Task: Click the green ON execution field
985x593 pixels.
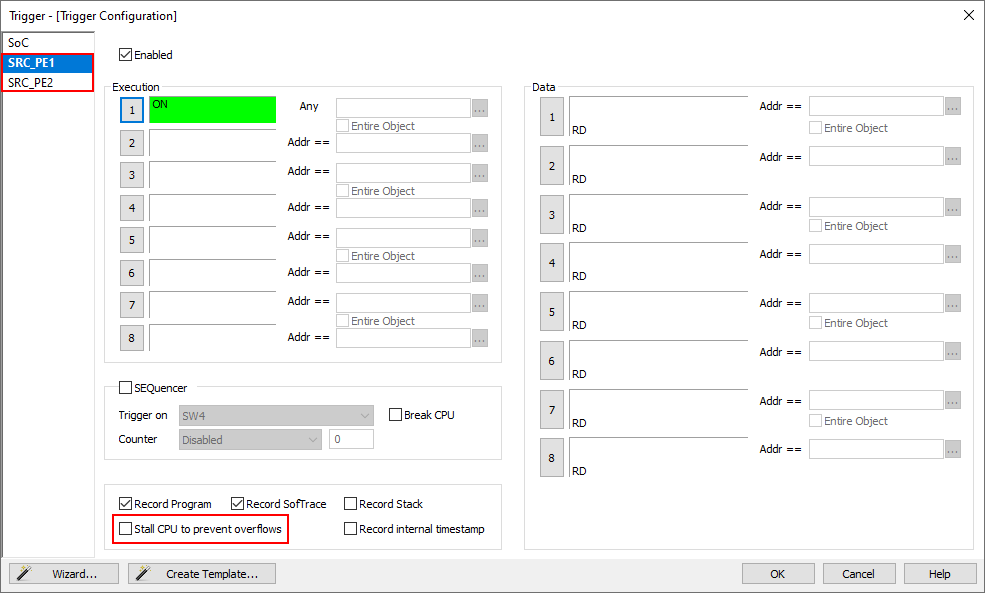Action: click(x=212, y=110)
